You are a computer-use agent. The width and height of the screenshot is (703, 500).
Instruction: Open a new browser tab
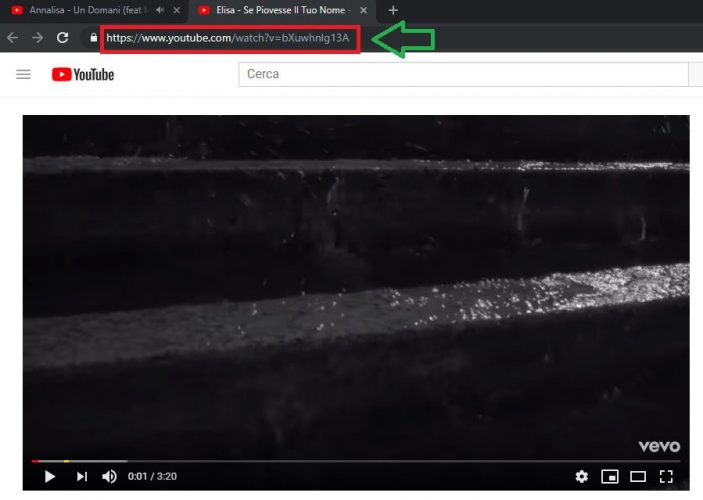click(x=393, y=10)
